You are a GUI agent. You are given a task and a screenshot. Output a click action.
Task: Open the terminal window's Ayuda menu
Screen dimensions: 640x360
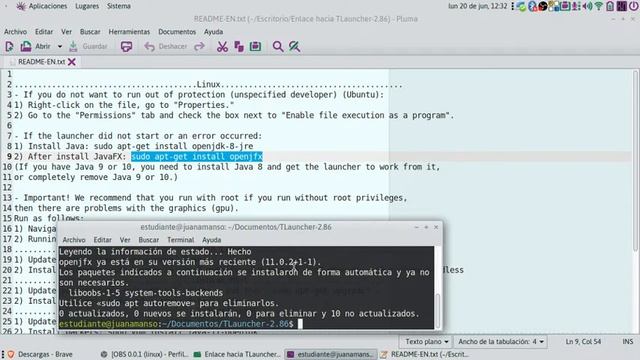click(x=211, y=240)
